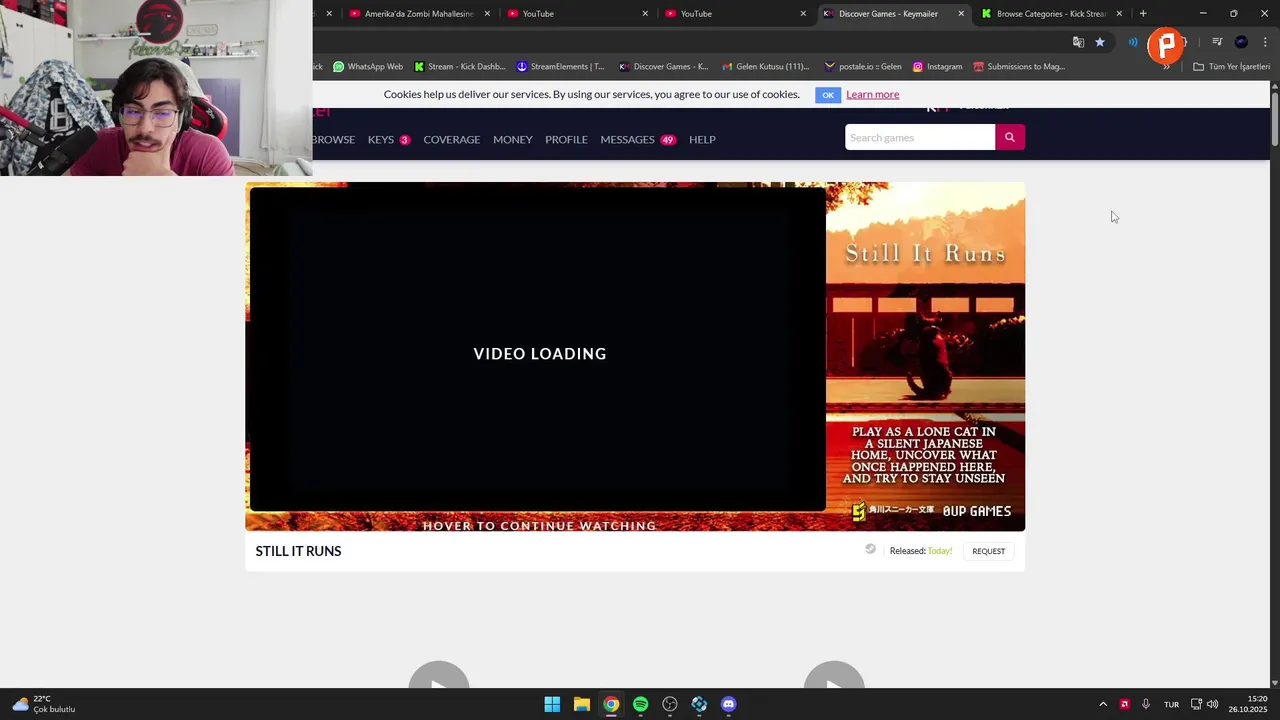Open the media control icon in toolbar
This screenshot has width=1280, height=720.
pyautogui.click(x=1217, y=42)
